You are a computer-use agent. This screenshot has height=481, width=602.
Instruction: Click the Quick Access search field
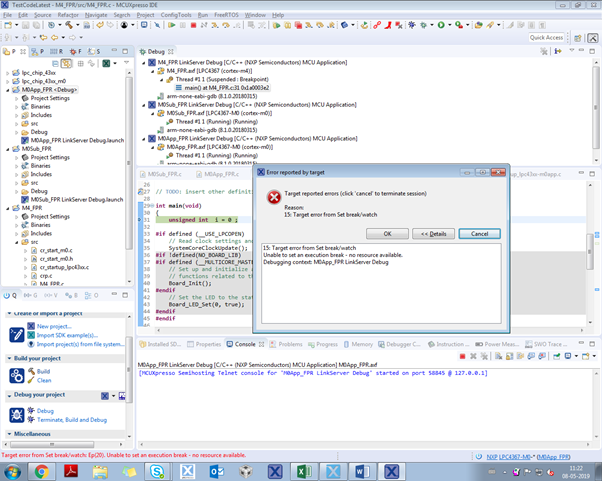pos(546,38)
